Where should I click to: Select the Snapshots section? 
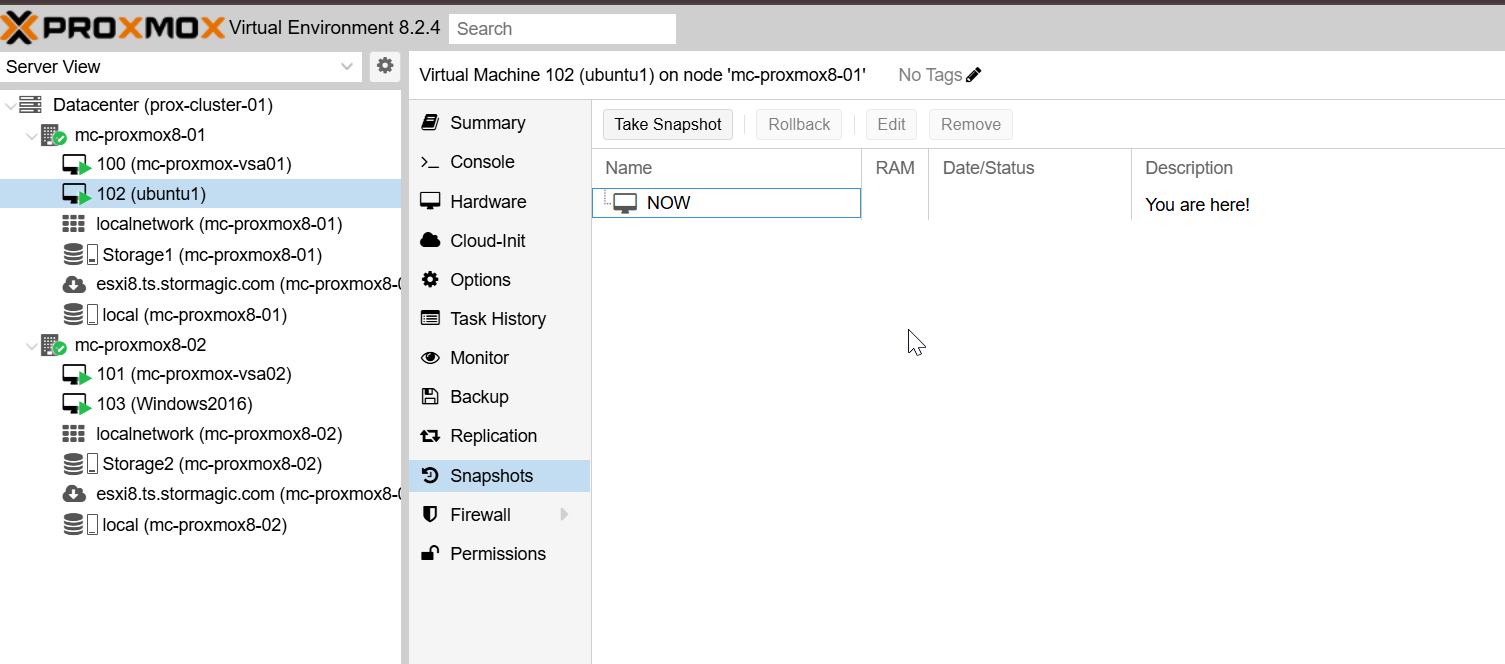(x=499, y=475)
